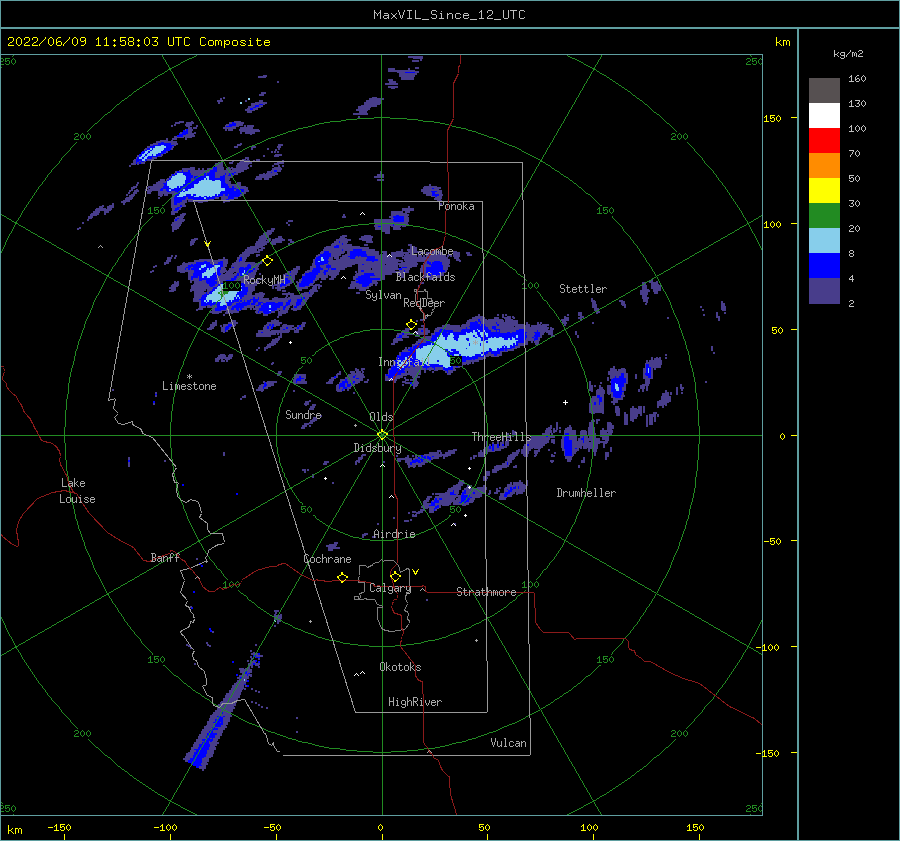Click the 2022/06/09 11:58:03 UTC Composite timestamp

coord(138,42)
